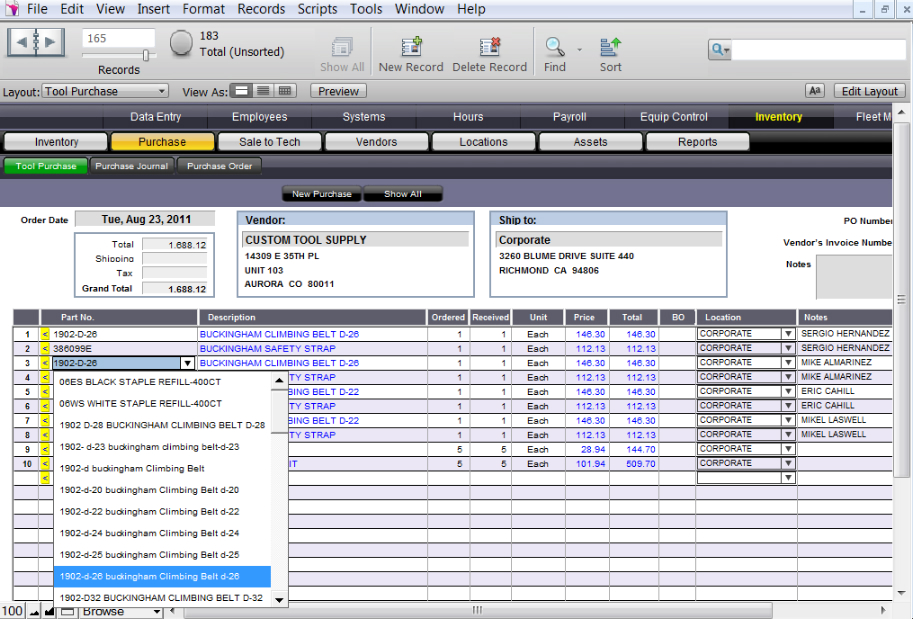
Task: Adjust the Records slider handle
Action: coord(147,56)
